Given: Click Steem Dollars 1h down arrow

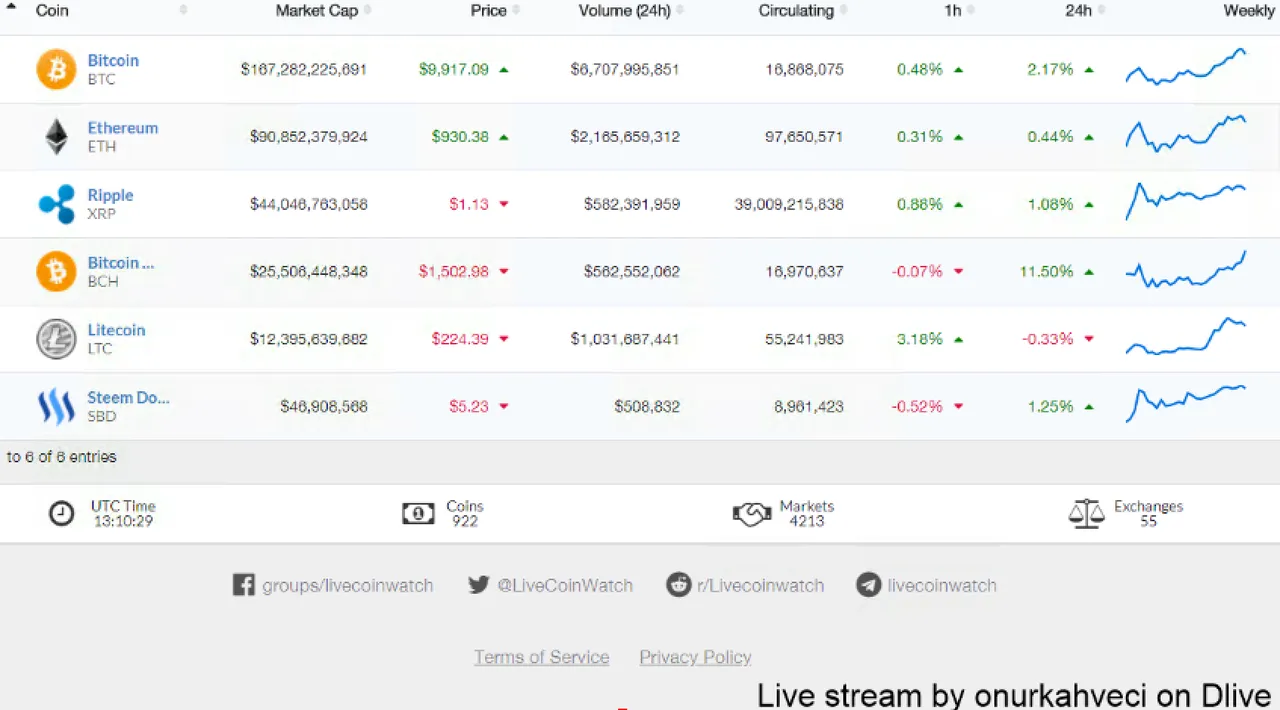Looking at the screenshot, I should (x=958, y=406).
